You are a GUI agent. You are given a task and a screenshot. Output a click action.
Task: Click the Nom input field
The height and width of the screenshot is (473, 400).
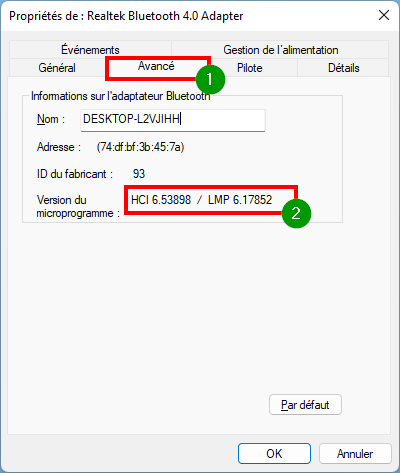173,120
